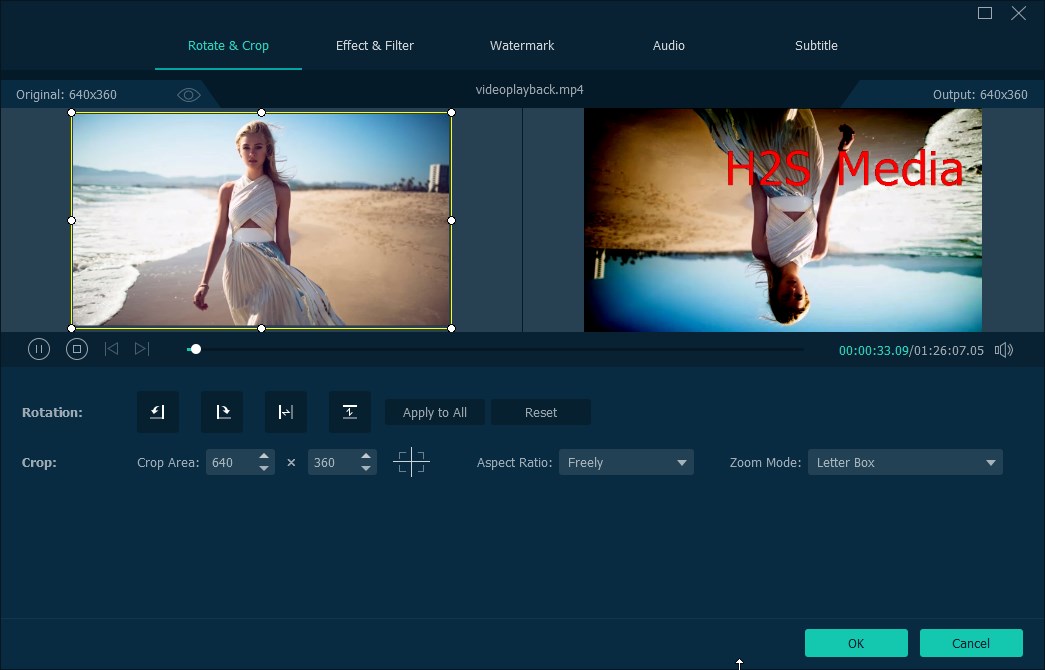1045x670 pixels.
Task: Increase crop width value
Action: coord(264,456)
